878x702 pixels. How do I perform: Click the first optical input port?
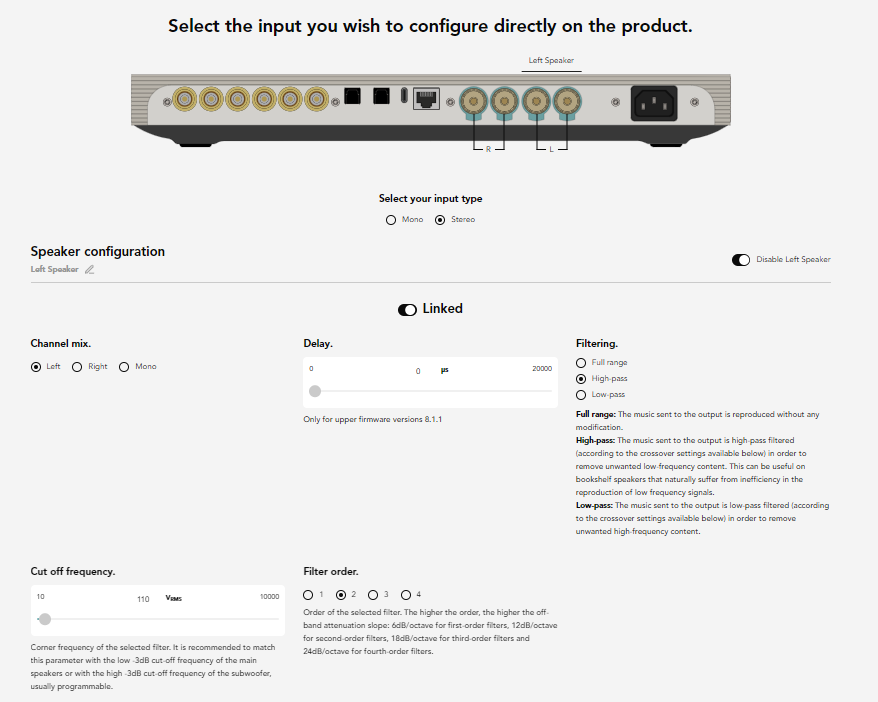coord(352,97)
